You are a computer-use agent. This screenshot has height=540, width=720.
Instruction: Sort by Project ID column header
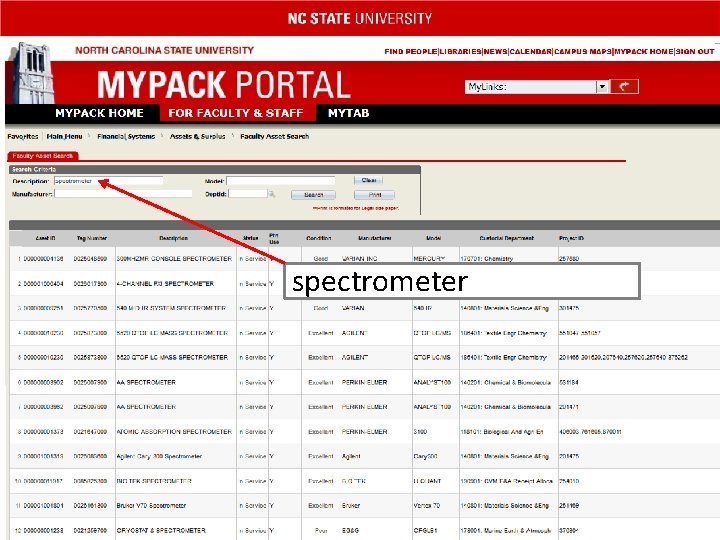pos(571,238)
